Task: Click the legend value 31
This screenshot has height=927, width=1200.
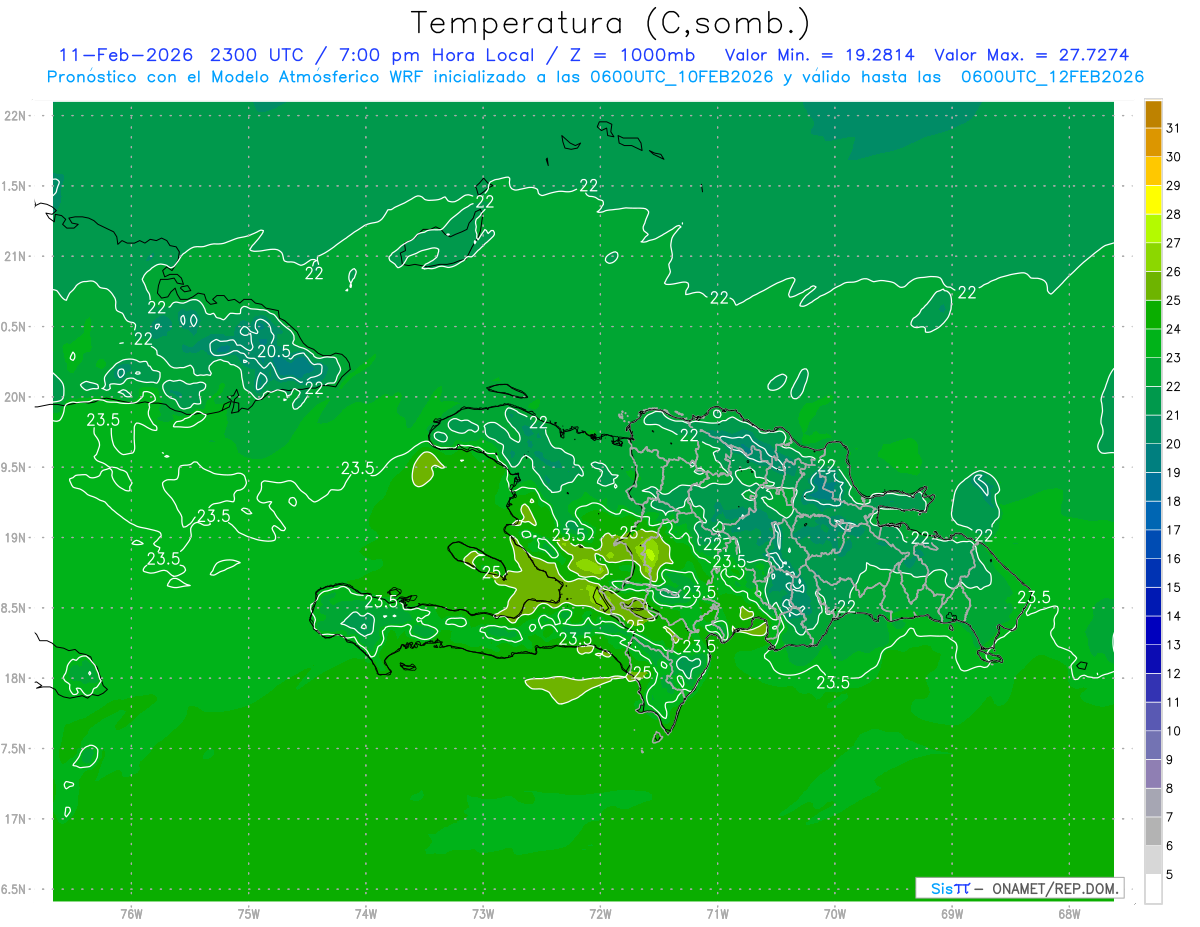Action: [1174, 128]
